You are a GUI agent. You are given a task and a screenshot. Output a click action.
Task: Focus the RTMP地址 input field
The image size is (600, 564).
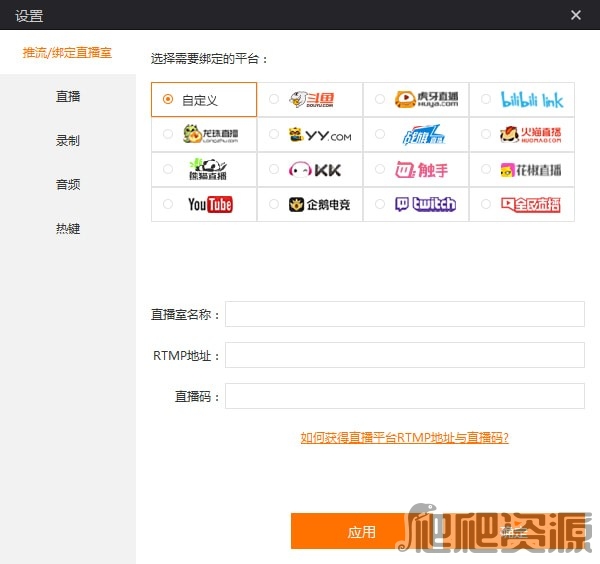[404, 355]
